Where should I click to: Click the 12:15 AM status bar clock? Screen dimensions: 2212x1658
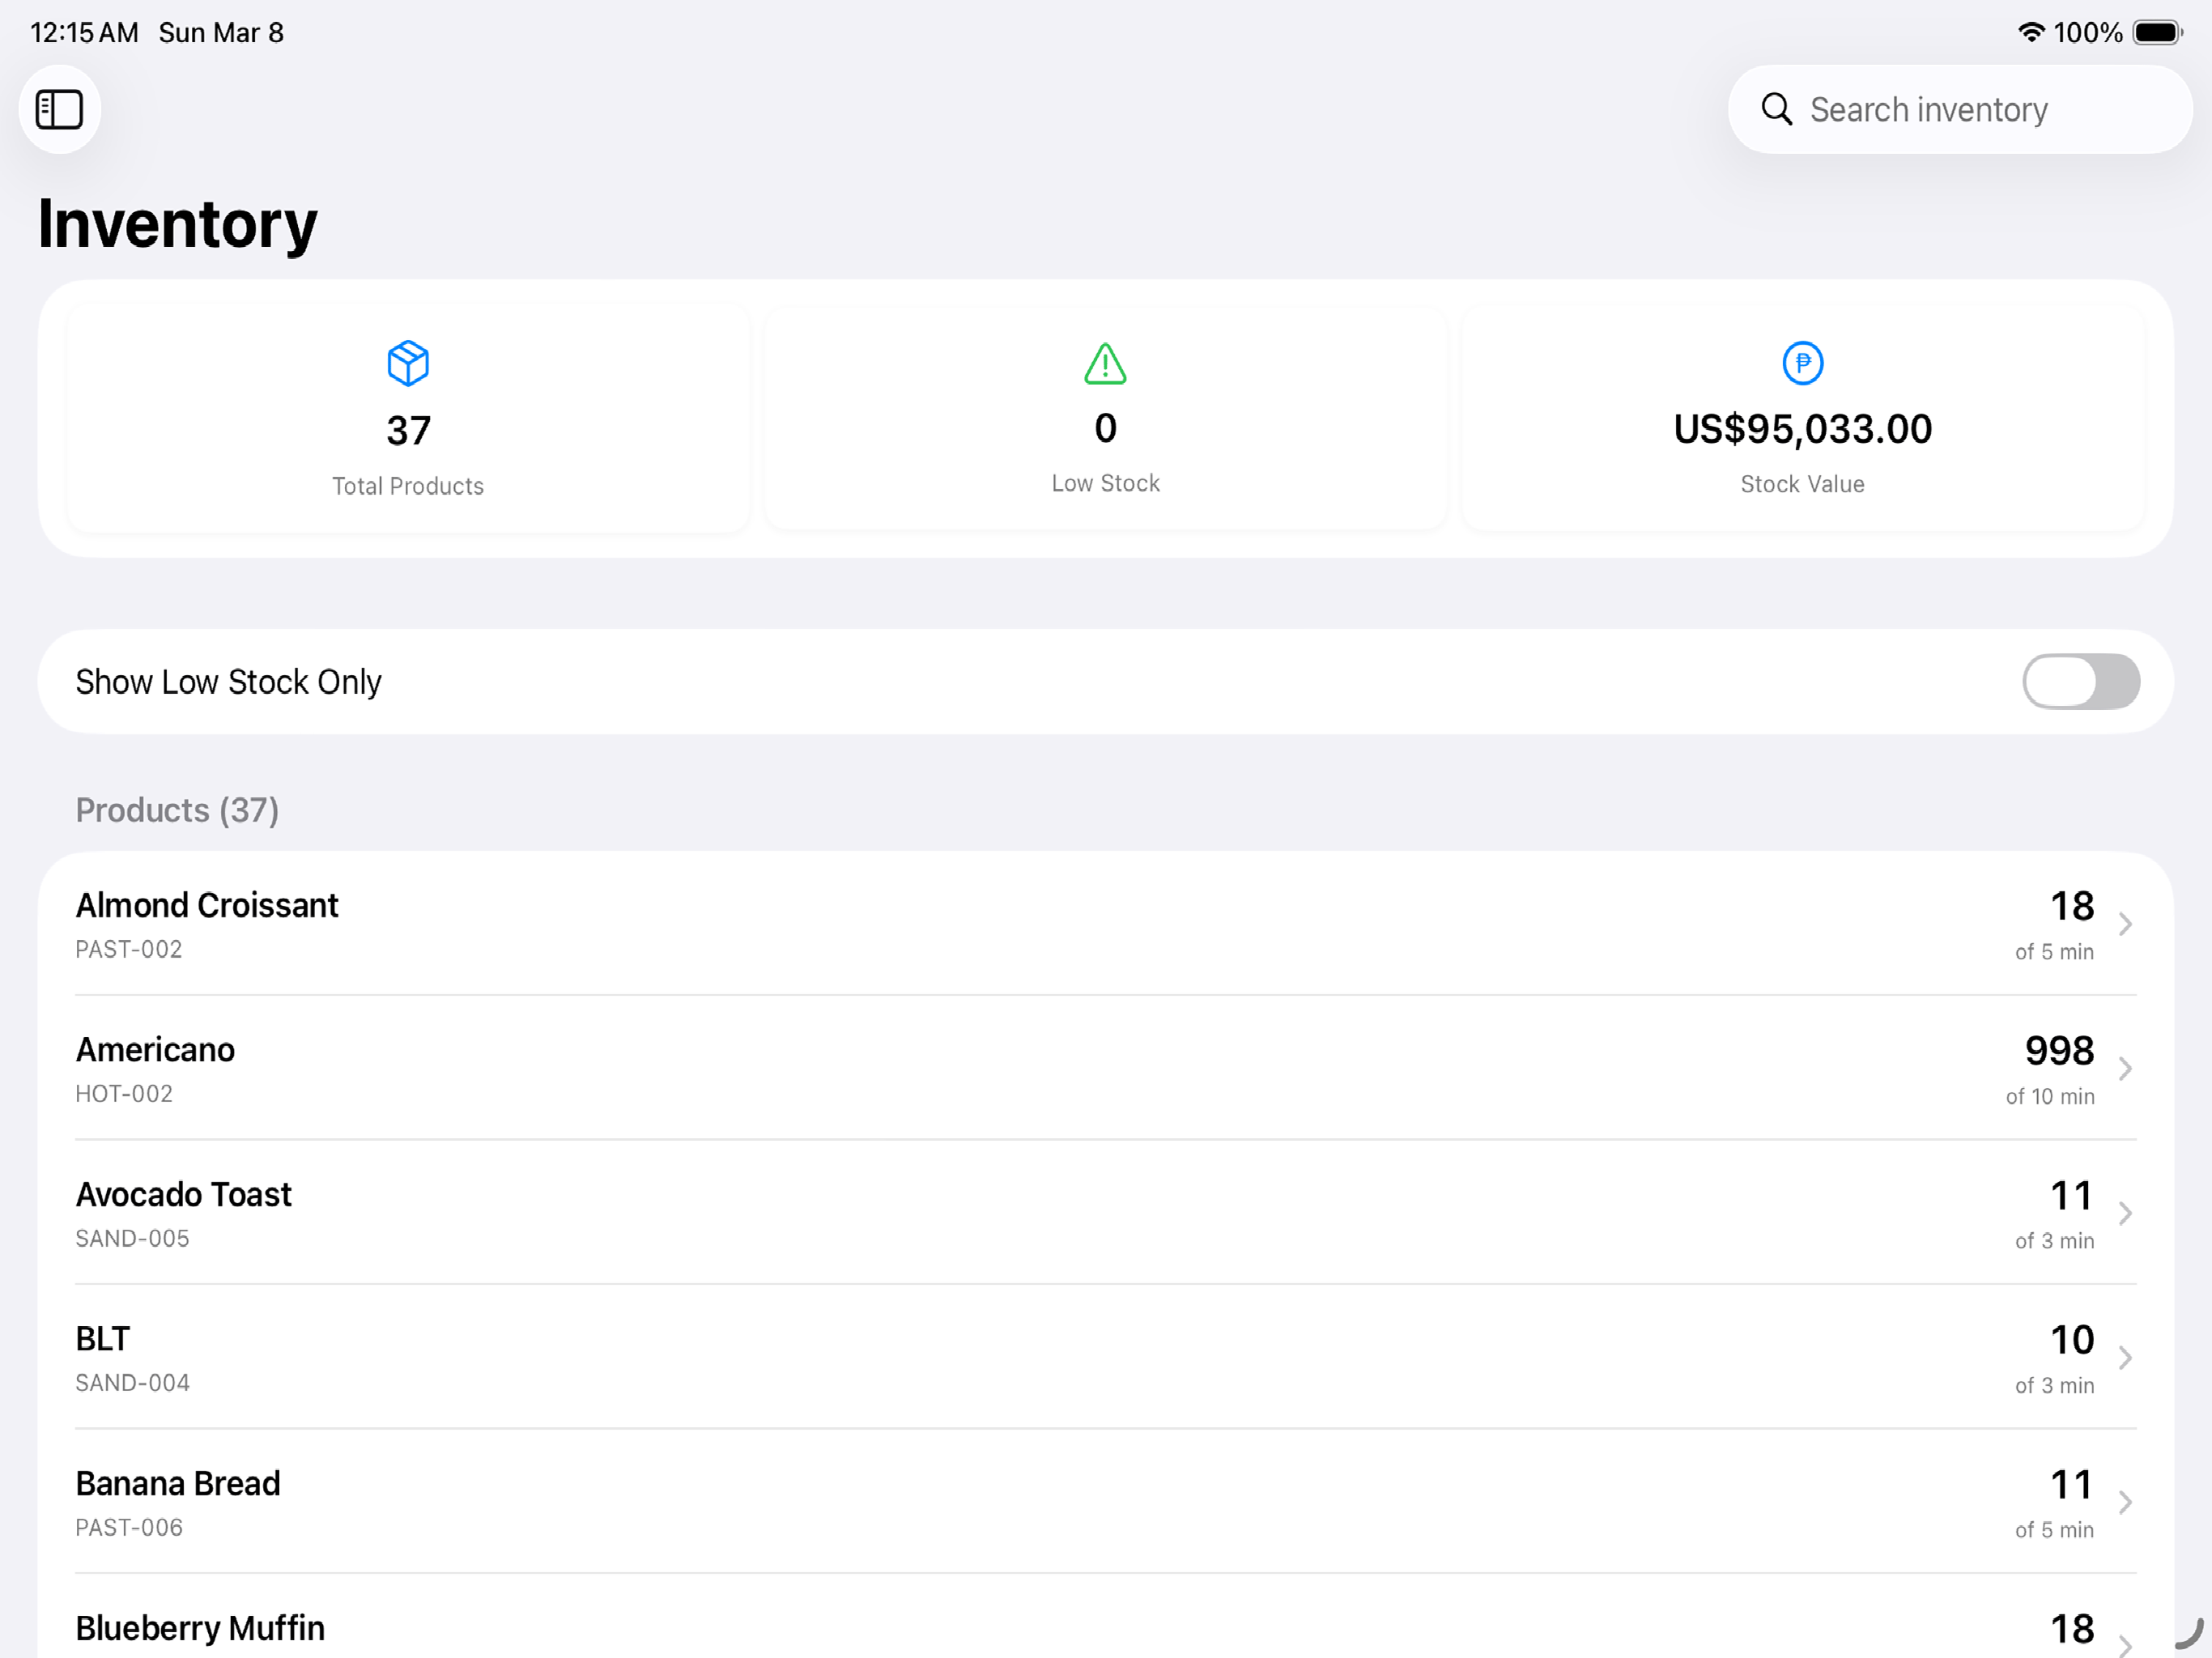(84, 32)
